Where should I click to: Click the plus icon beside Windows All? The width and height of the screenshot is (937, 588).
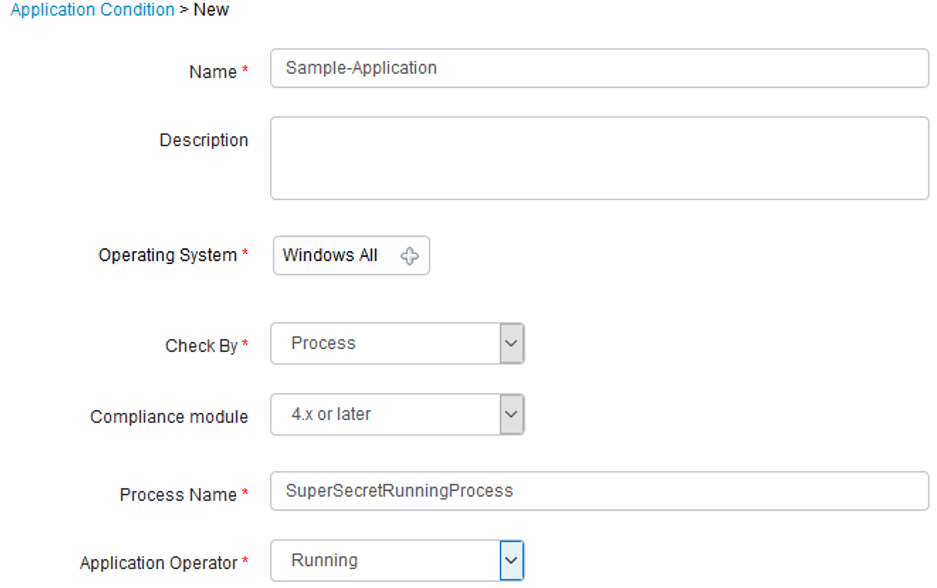click(x=409, y=256)
